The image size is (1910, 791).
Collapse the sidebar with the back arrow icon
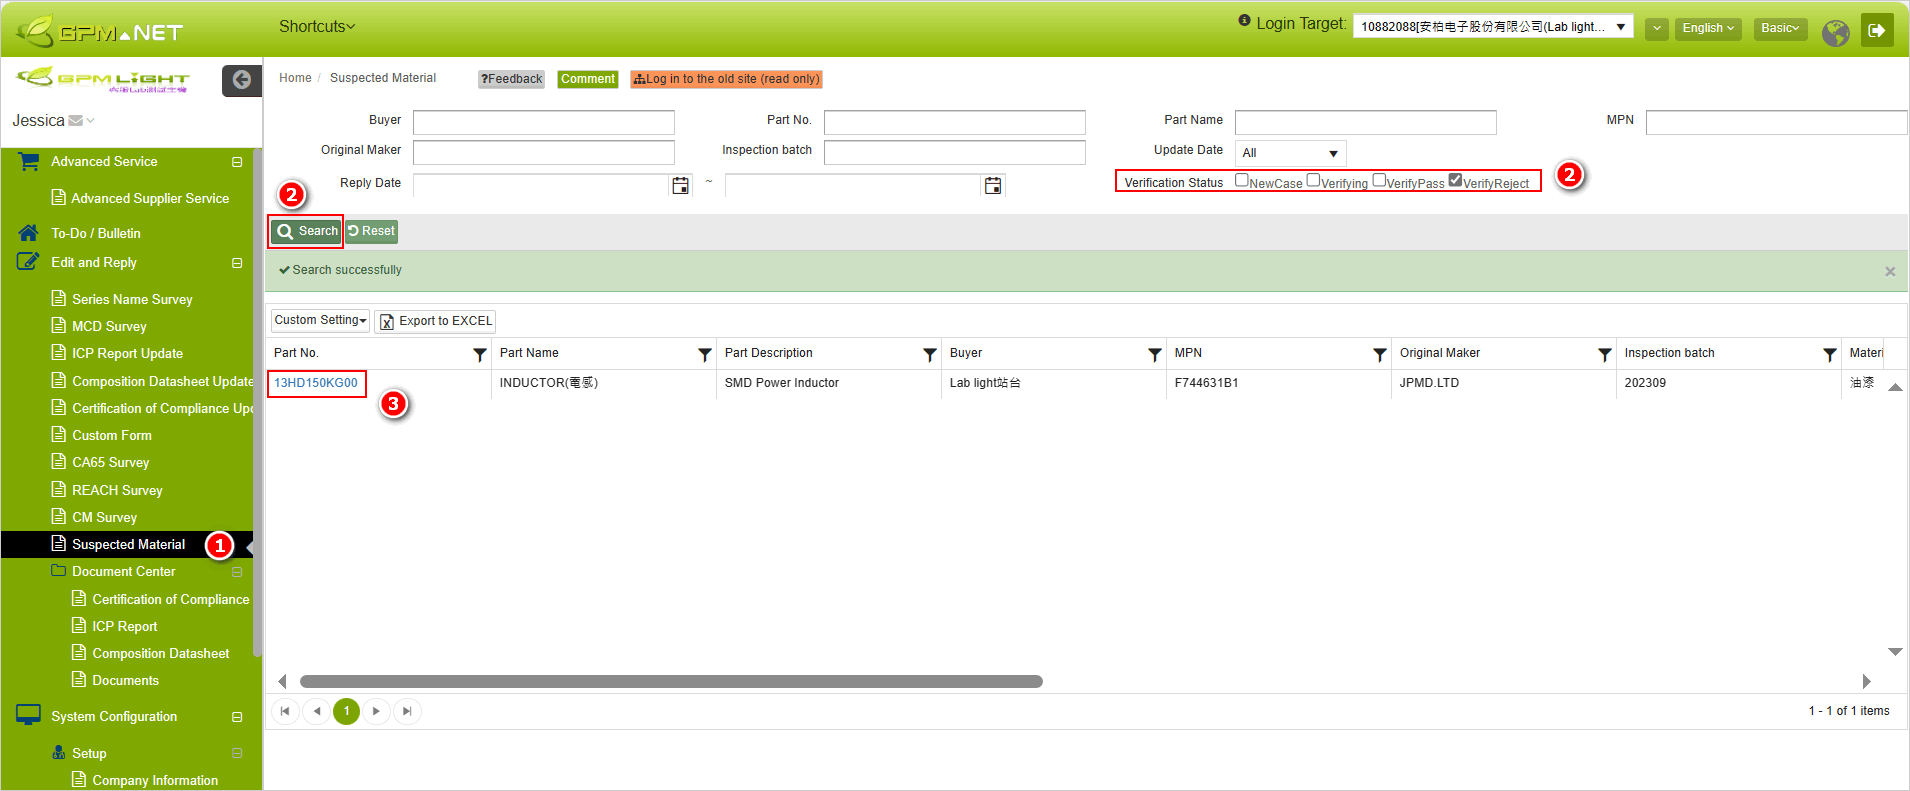242,80
